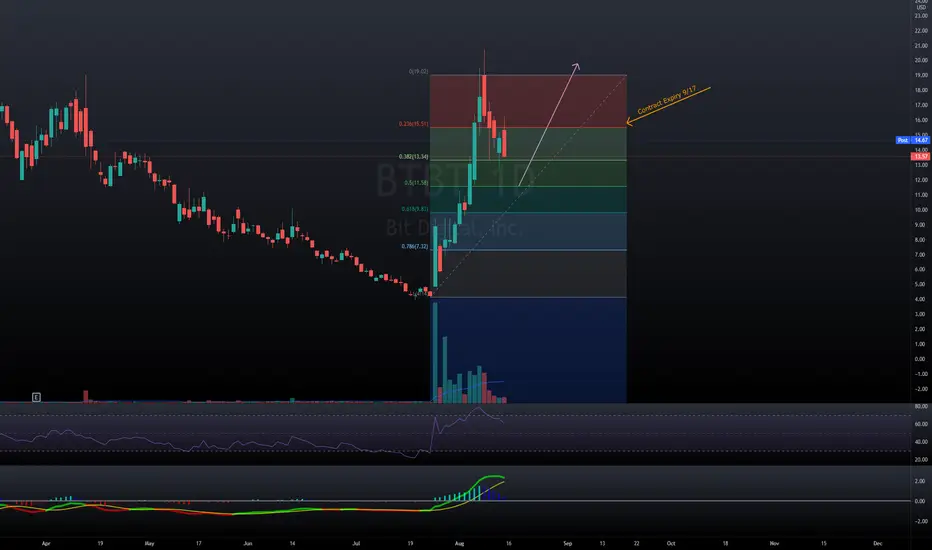The height and width of the screenshot is (550, 932).
Task: Click the Dec date on time axis
Action: 878,543
